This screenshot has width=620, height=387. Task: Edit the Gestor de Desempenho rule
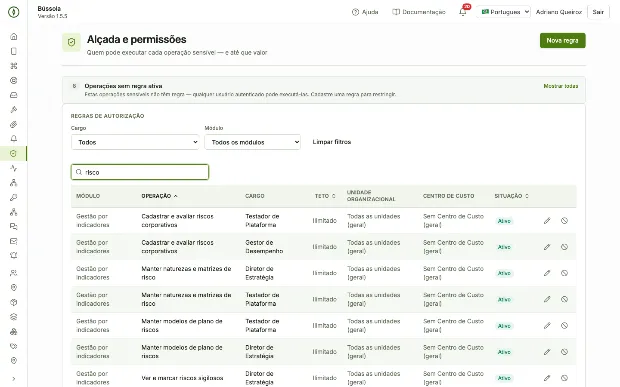(x=547, y=247)
